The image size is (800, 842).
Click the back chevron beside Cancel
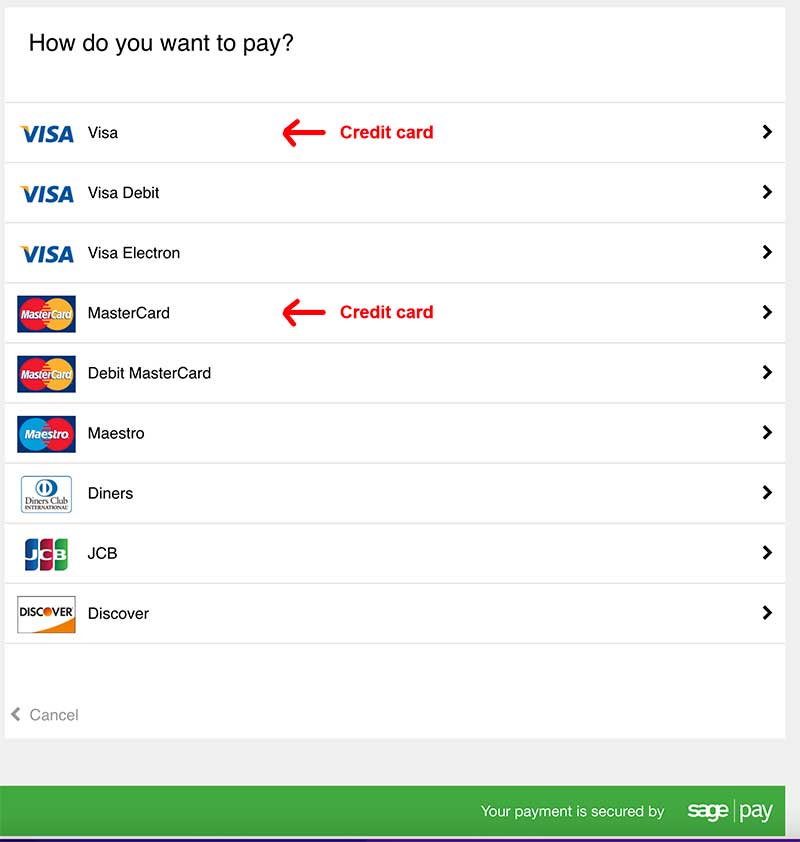coord(16,714)
